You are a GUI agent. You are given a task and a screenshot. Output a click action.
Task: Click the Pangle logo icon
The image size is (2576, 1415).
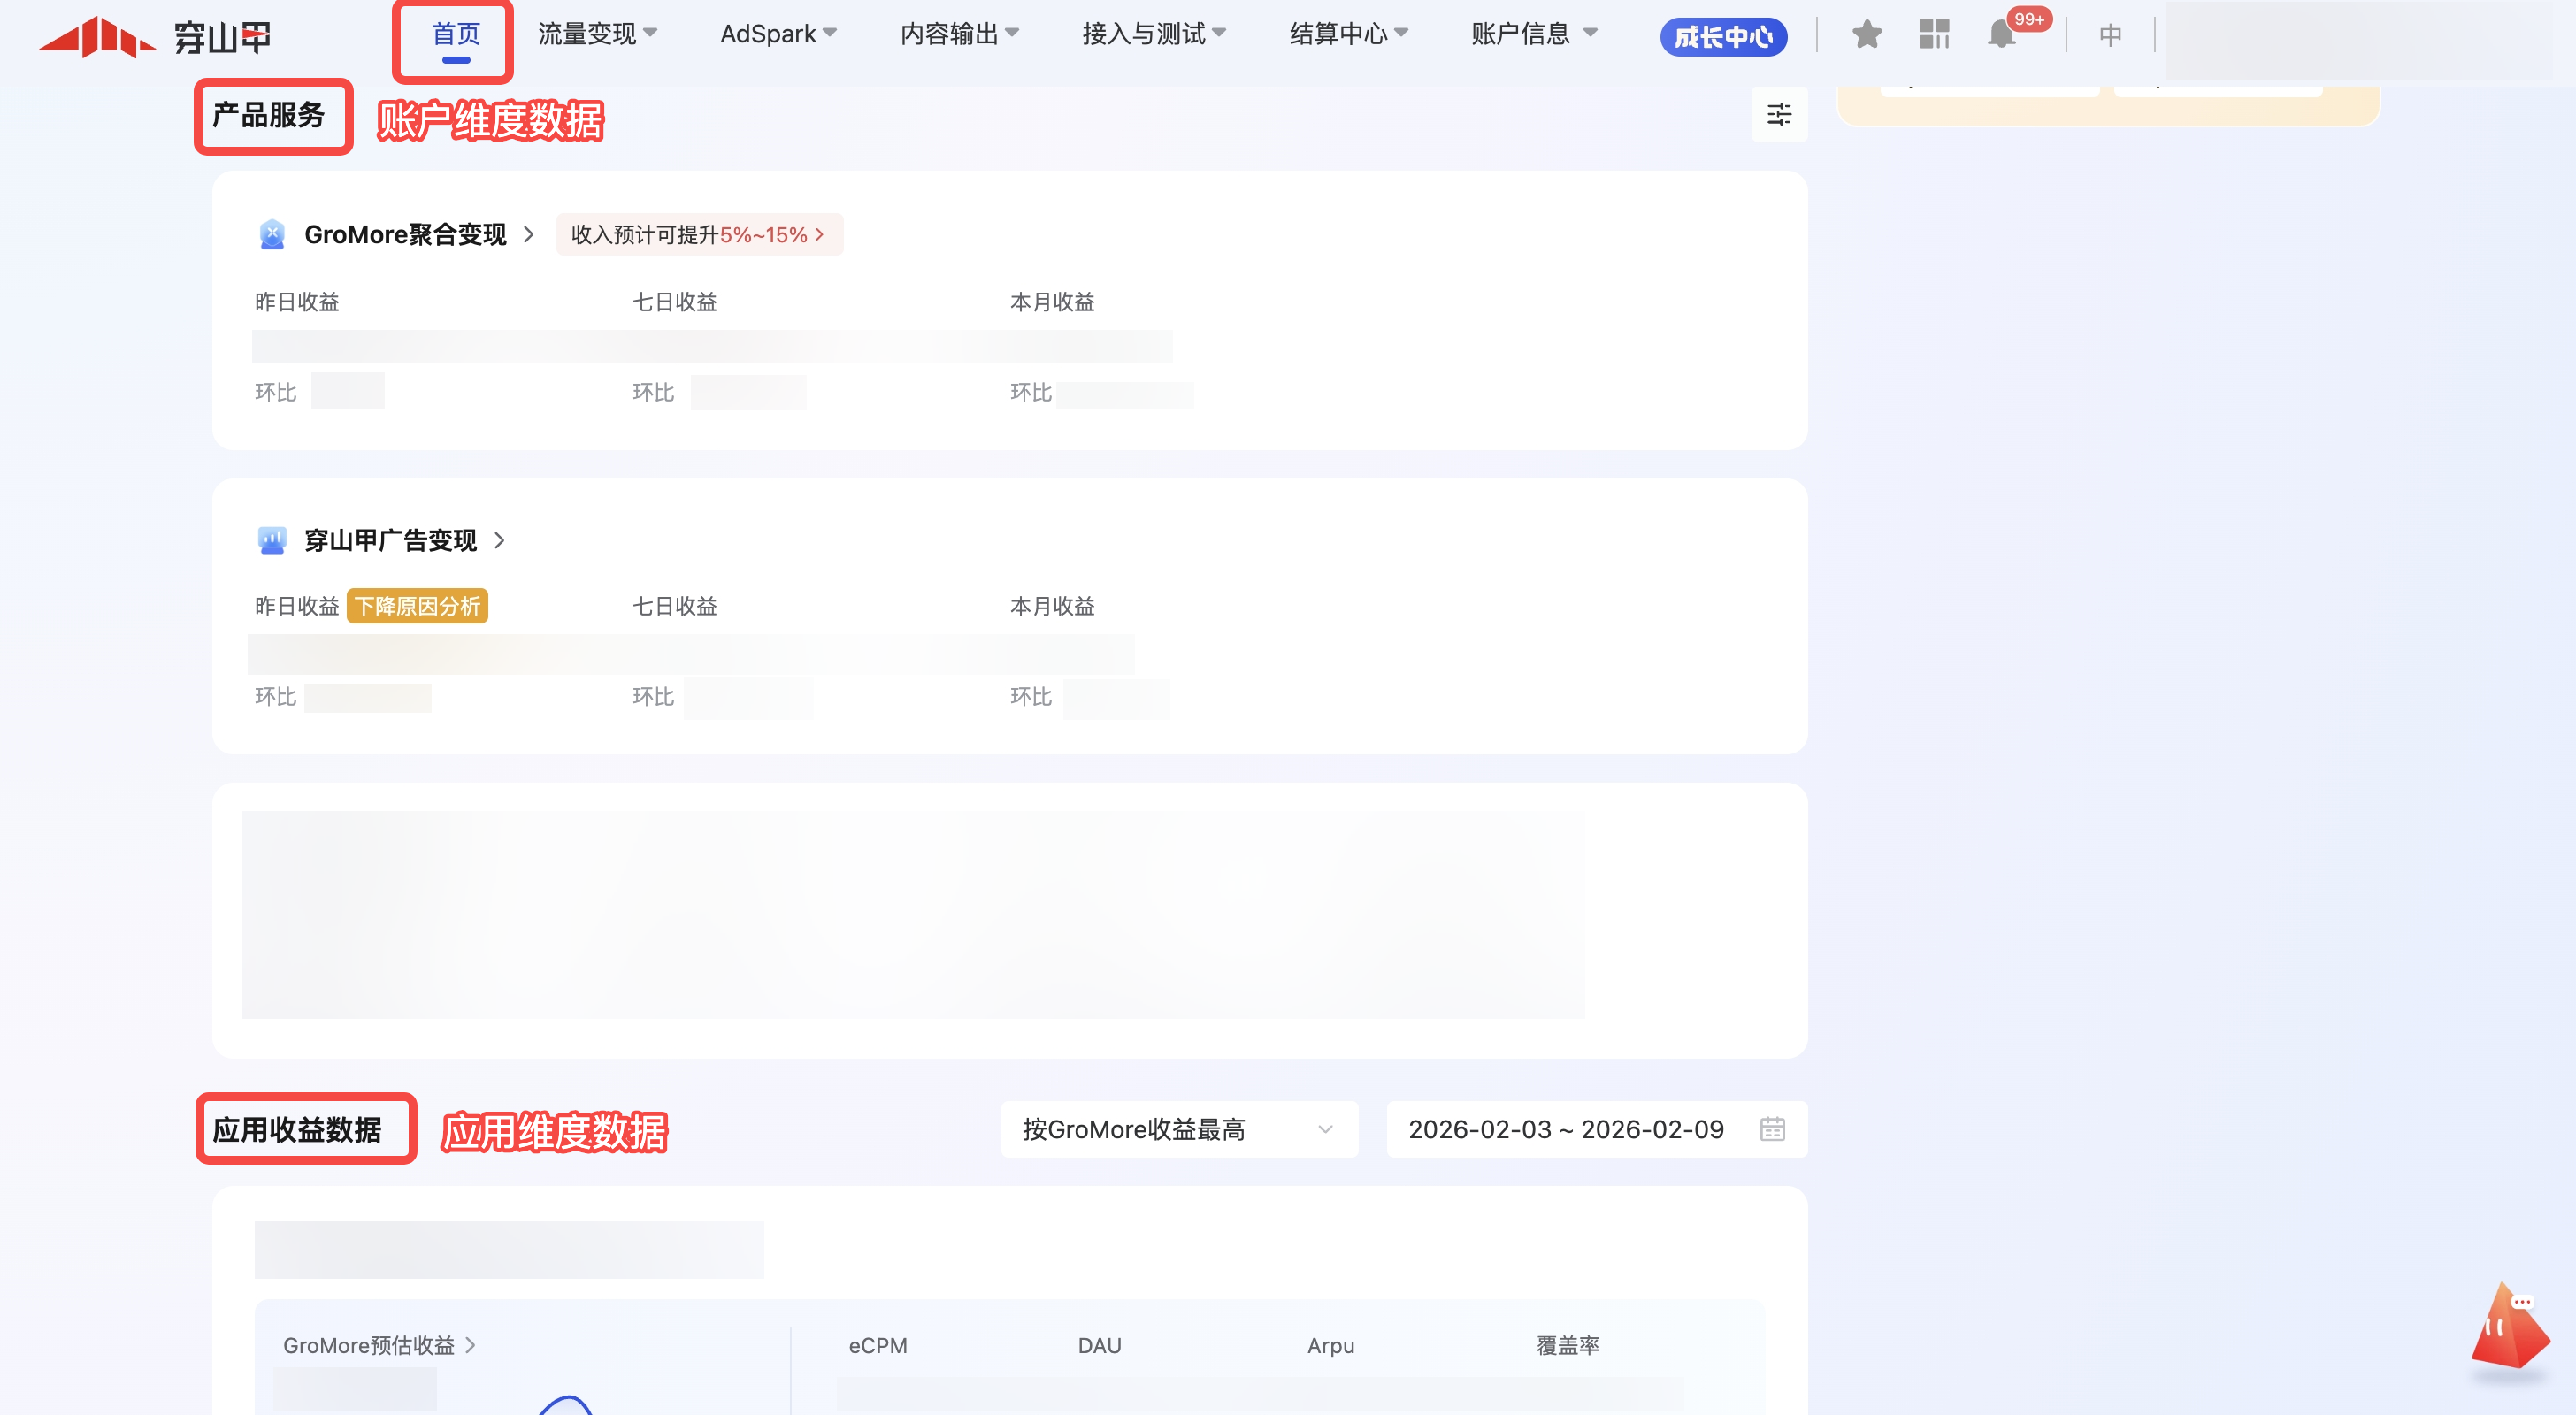97,37
